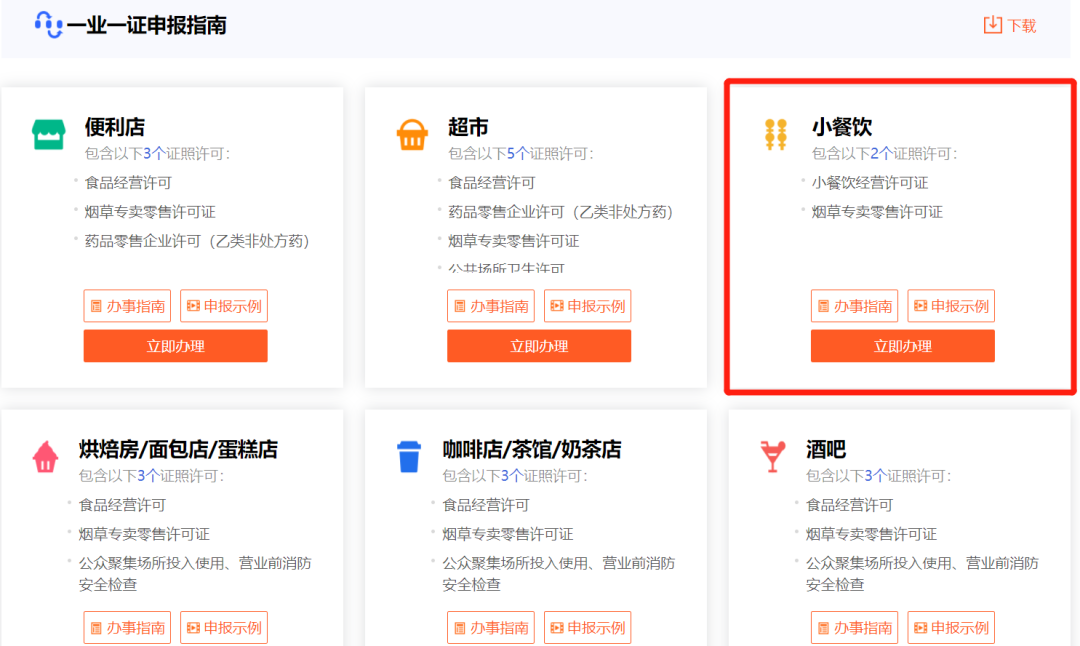The width and height of the screenshot is (1080, 646).
Task: View 申报示例 for 烘焙房/面包店/蛋糕店
Action: click(223, 627)
